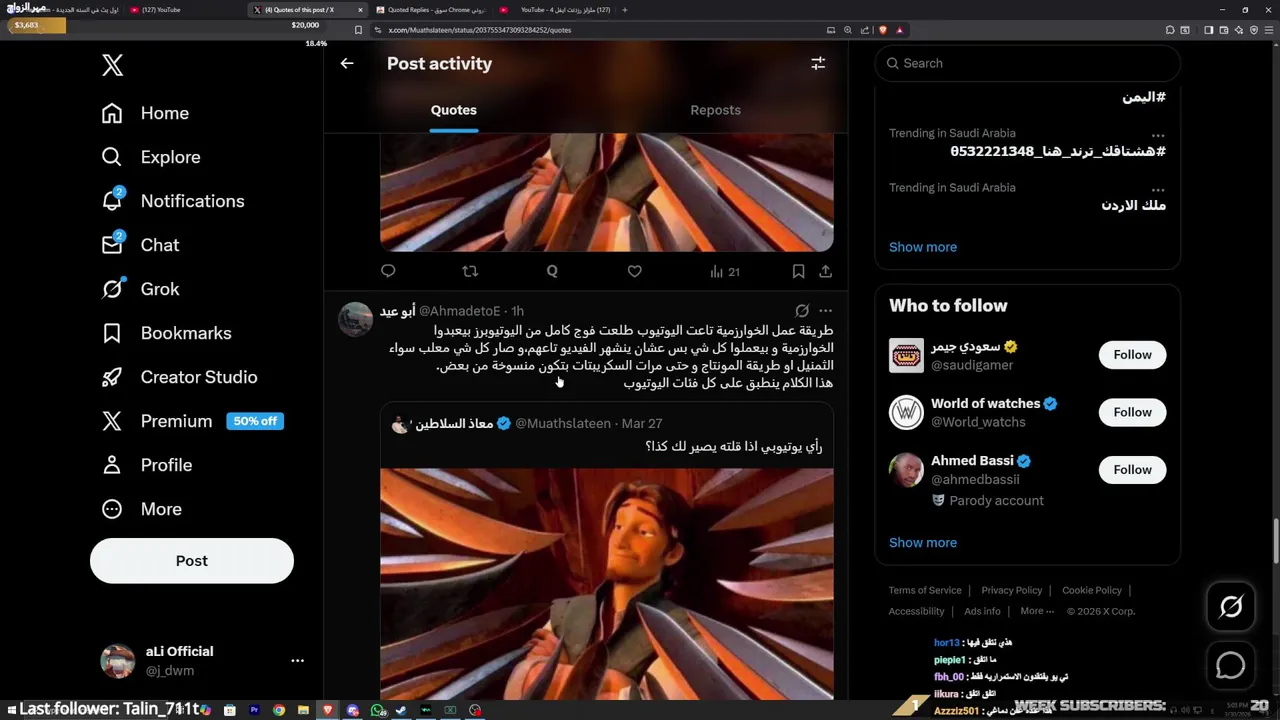Go to Home in X sidebar
Image resolution: width=1280 pixels, height=720 pixels.
click(x=145, y=113)
